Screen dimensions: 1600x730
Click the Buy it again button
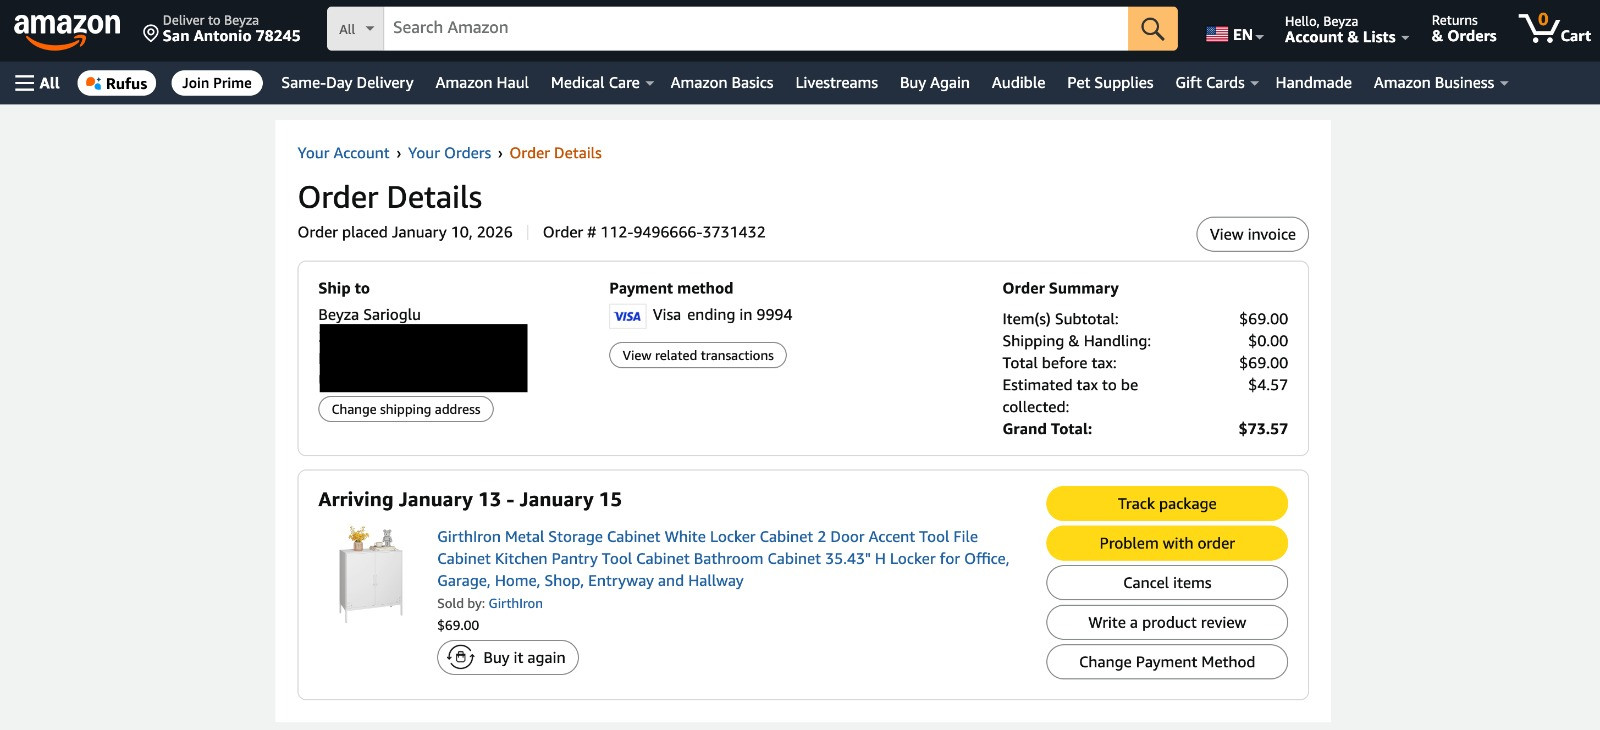click(508, 657)
